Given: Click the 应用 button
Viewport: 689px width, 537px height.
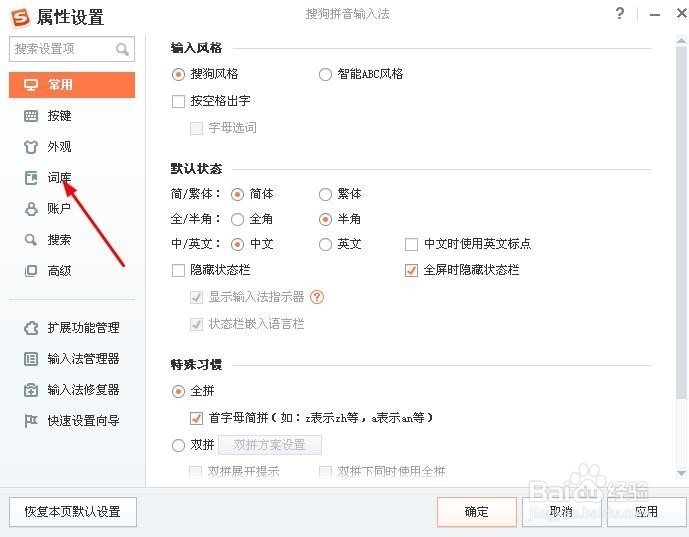Looking at the screenshot, I should pyautogui.click(x=646, y=512).
